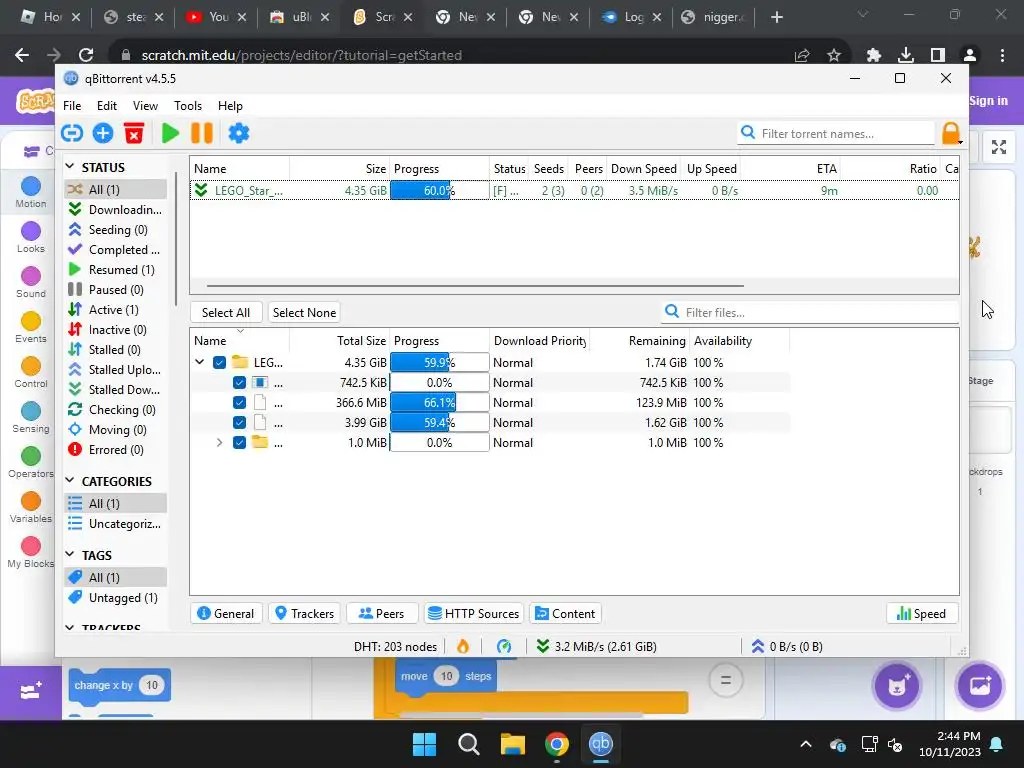
Task: Click the Select None button
Action: 304,313
